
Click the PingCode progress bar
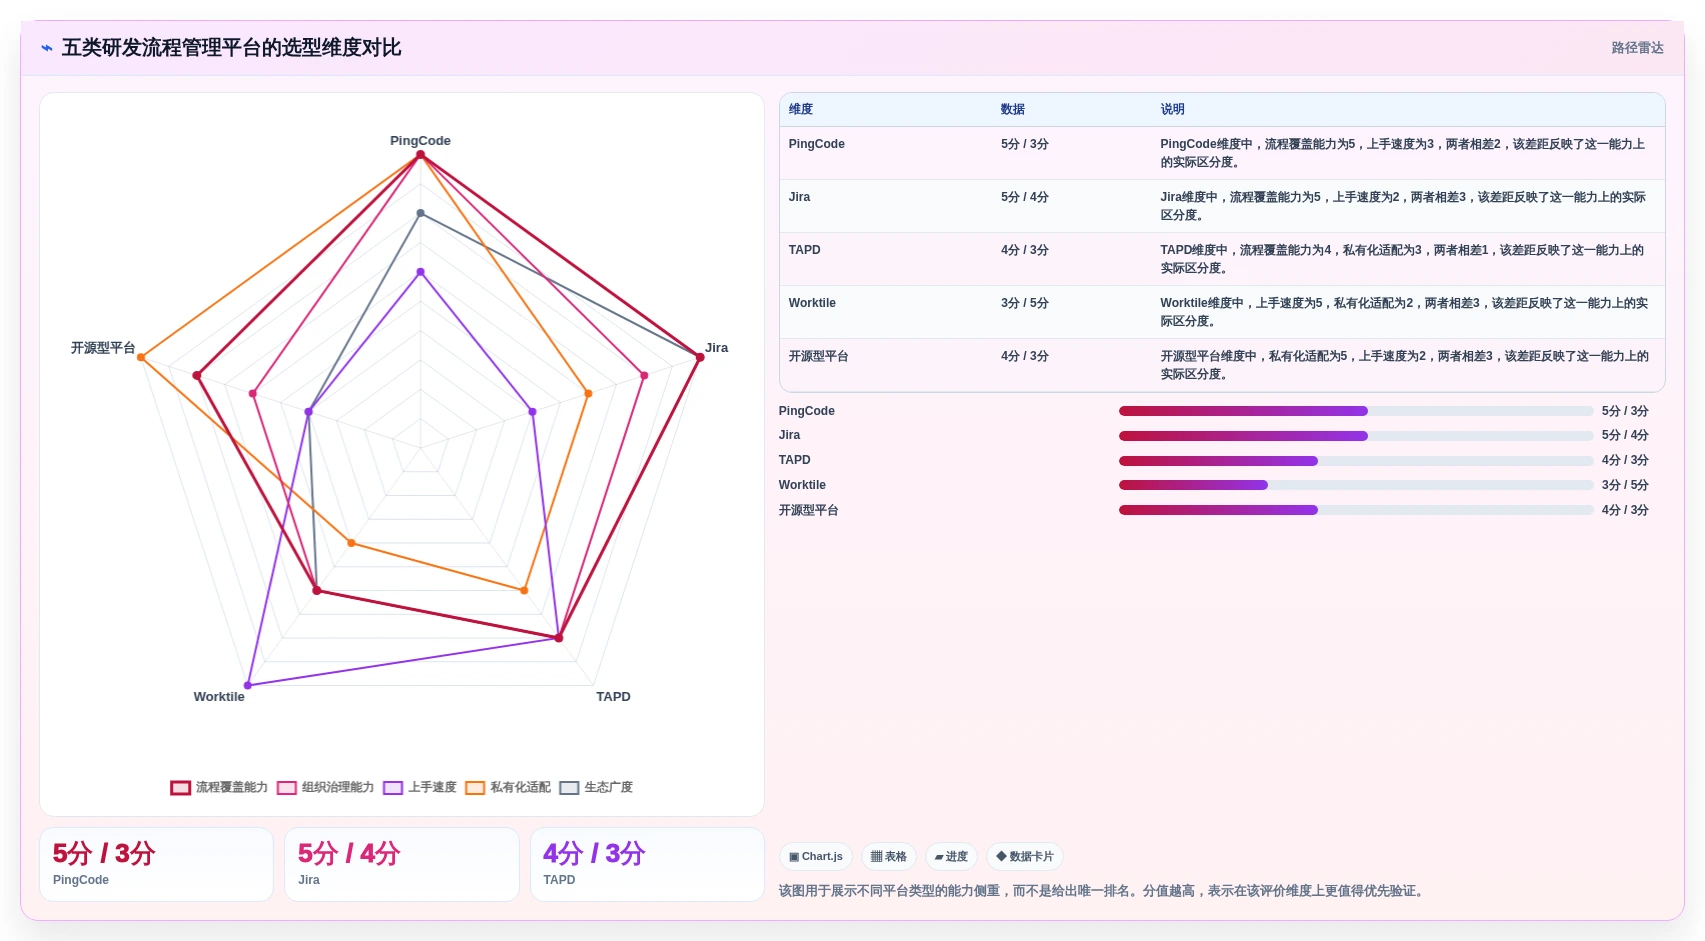tap(1356, 411)
